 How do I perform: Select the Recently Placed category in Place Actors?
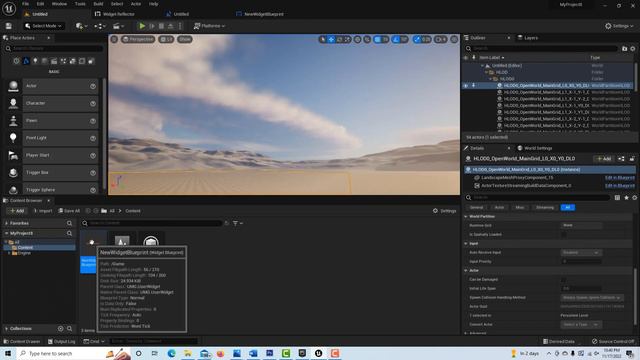point(16,61)
